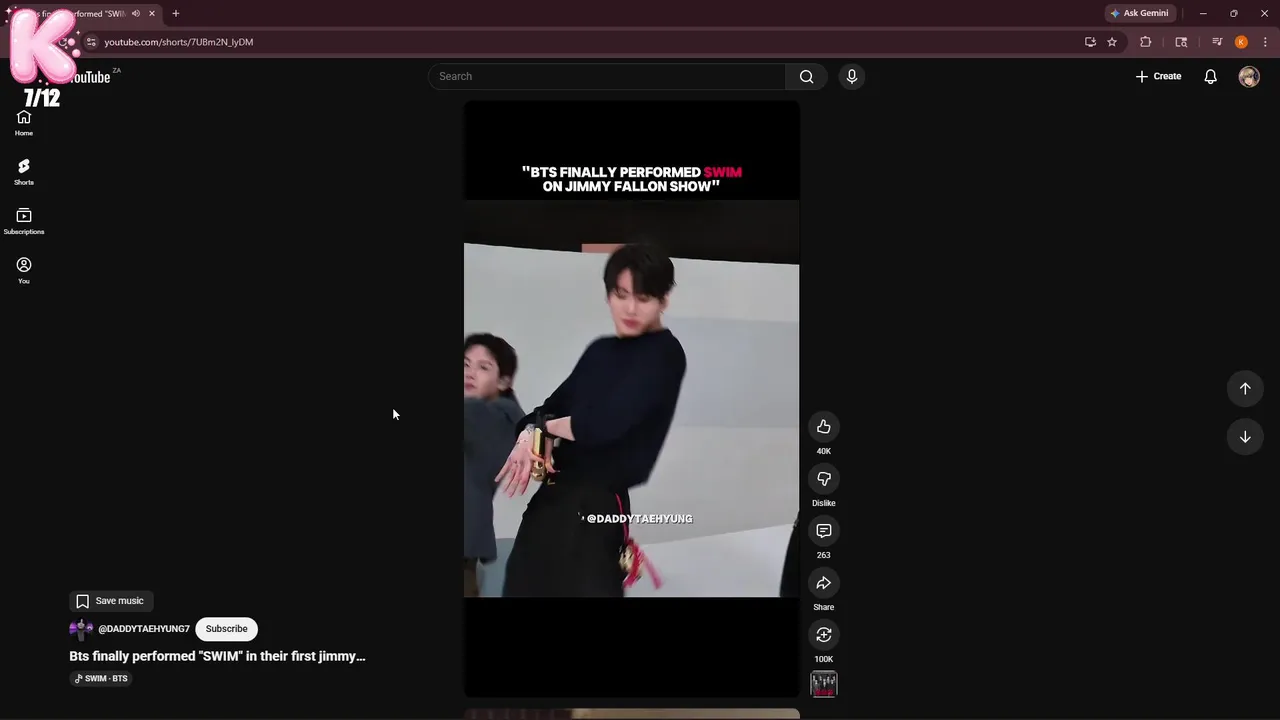1280x720 pixels.
Task: Open the short's title description text
Action: [217, 657]
